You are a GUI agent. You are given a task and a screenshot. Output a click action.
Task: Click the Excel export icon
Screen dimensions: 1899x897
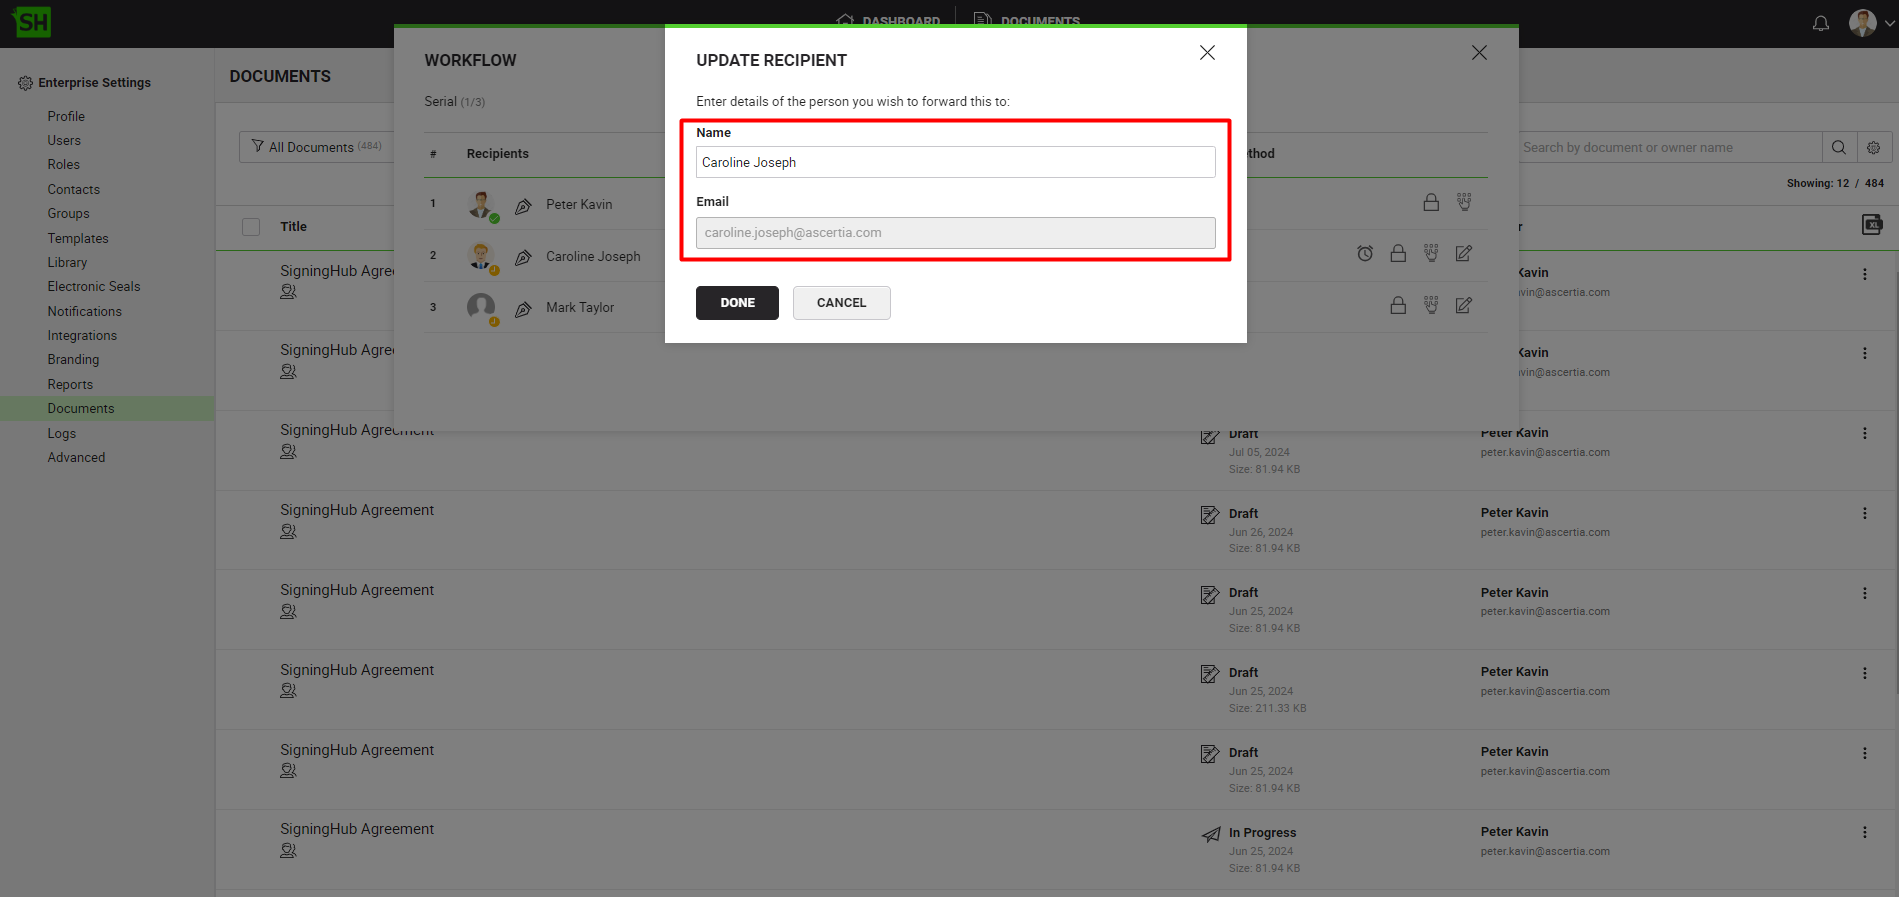point(1872,225)
